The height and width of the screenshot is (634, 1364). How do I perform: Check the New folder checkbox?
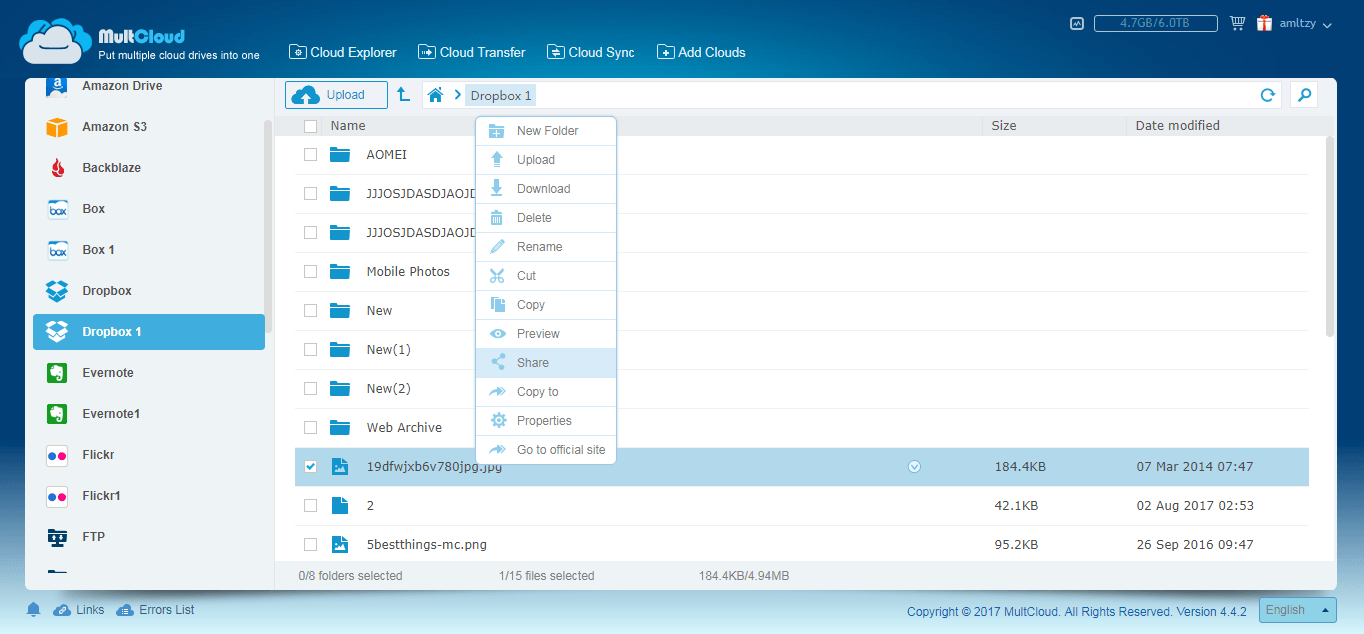311,311
